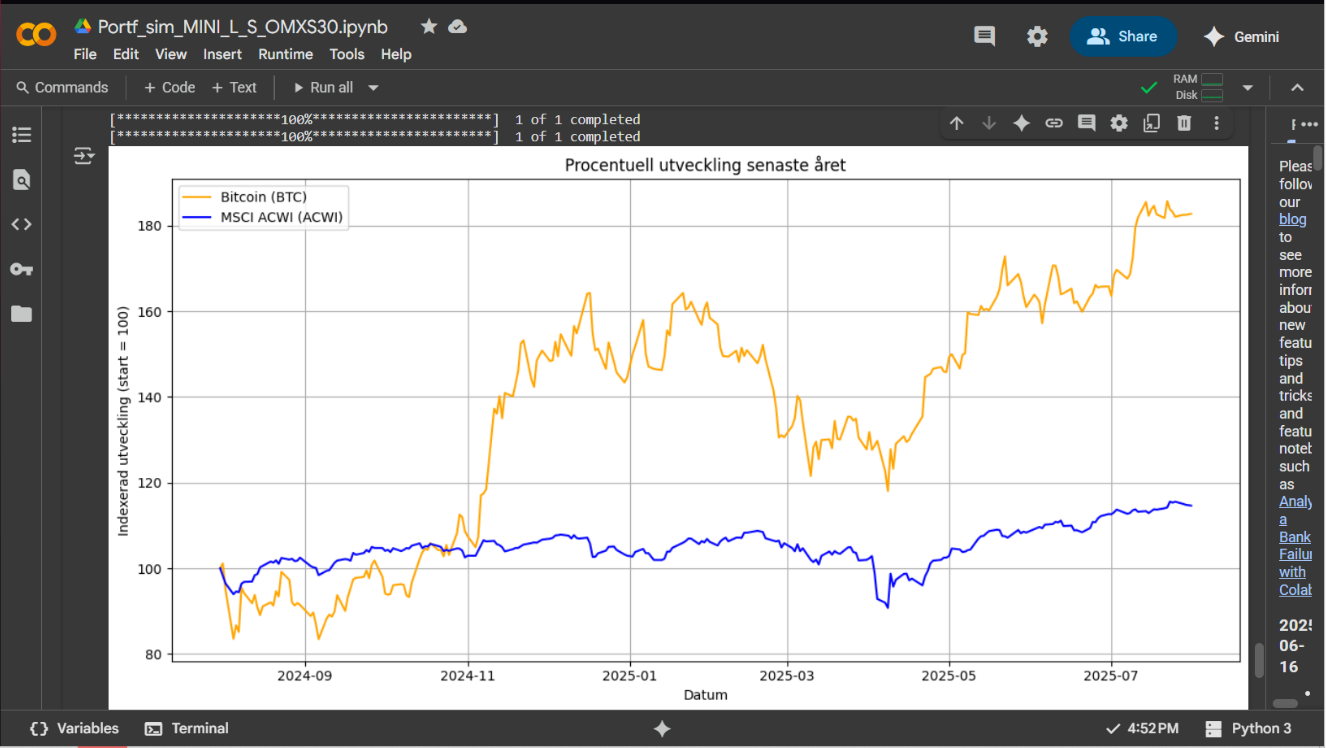Toggle the cell output view icon
Image resolution: width=1326 pixels, height=748 pixels.
84,156
